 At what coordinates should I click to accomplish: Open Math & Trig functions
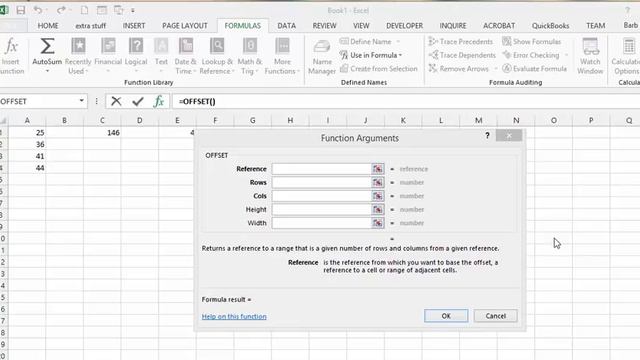pos(250,56)
